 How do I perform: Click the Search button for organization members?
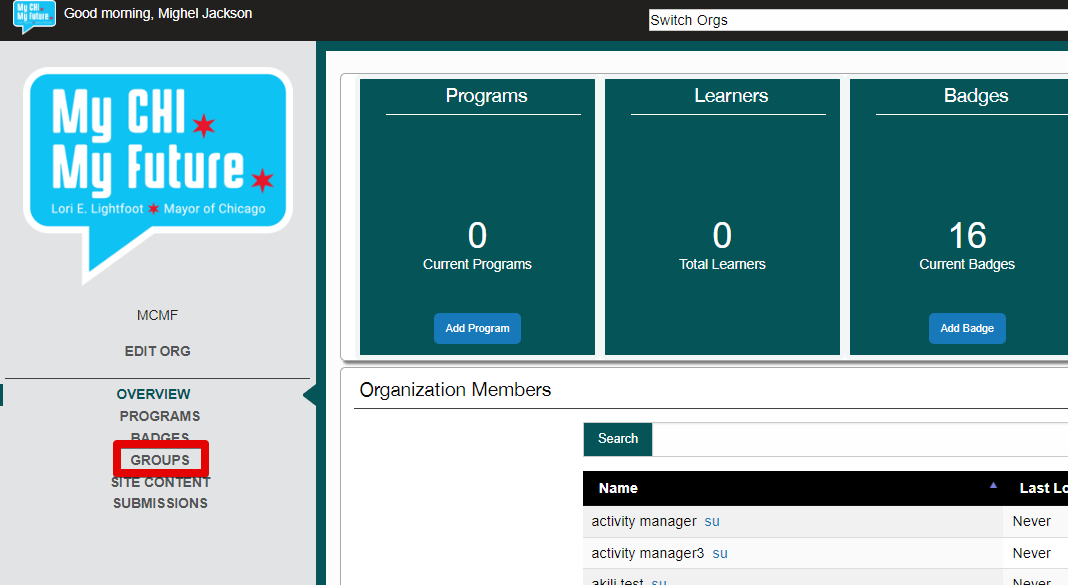(618, 439)
